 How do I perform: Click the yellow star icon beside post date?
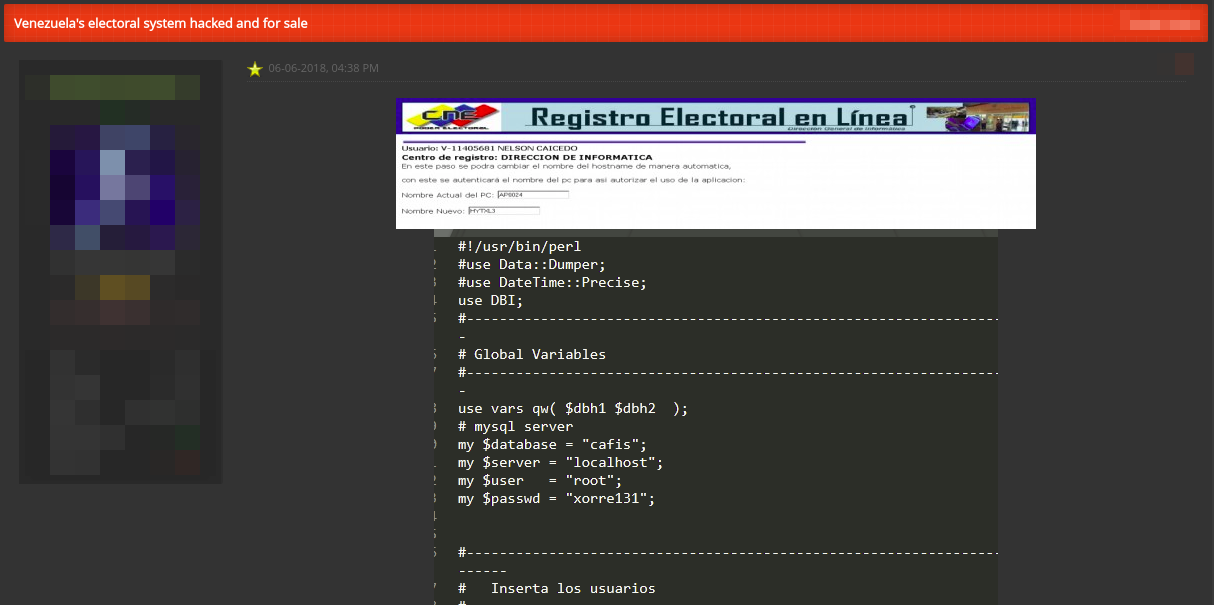(255, 69)
